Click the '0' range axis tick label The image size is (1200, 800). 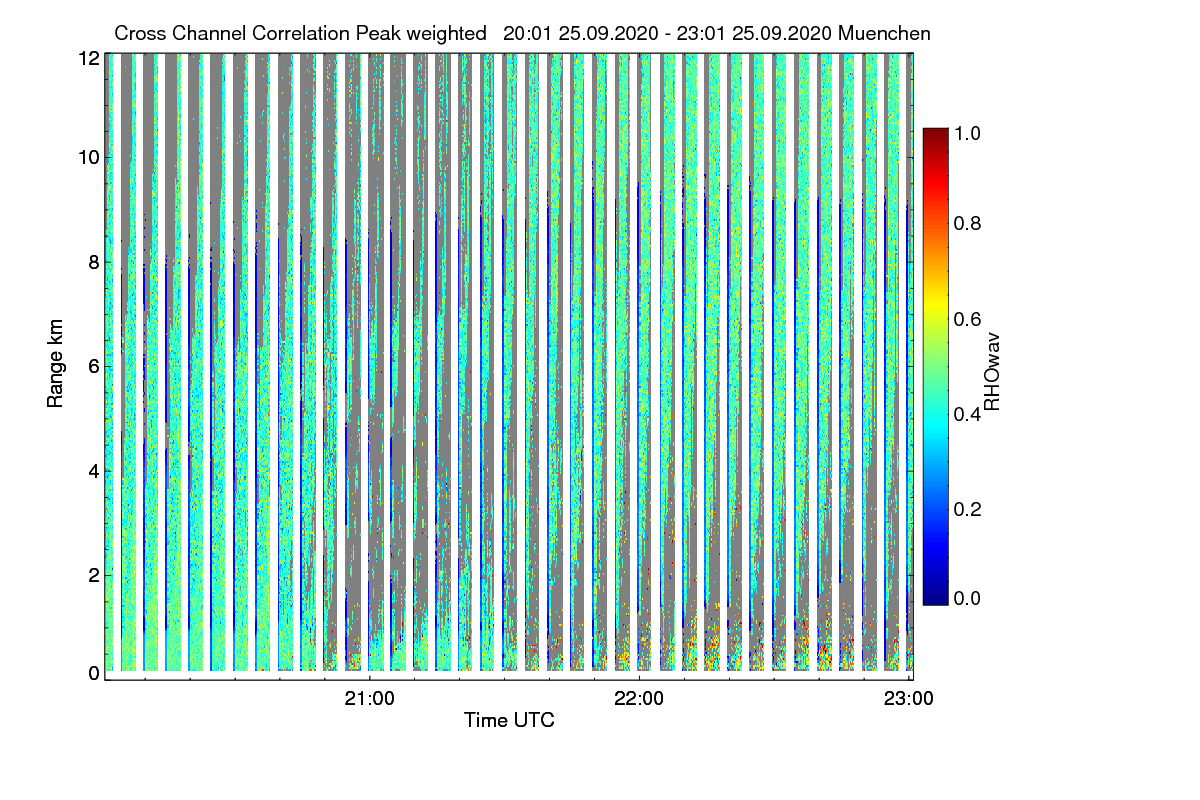click(95, 673)
